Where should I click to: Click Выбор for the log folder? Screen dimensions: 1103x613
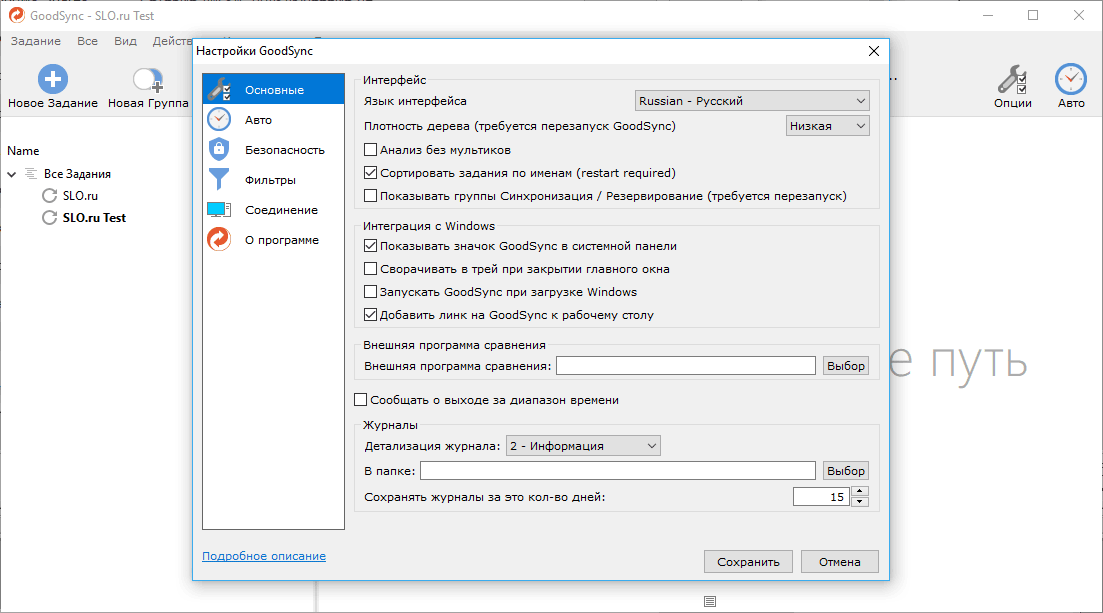pos(846,471)
